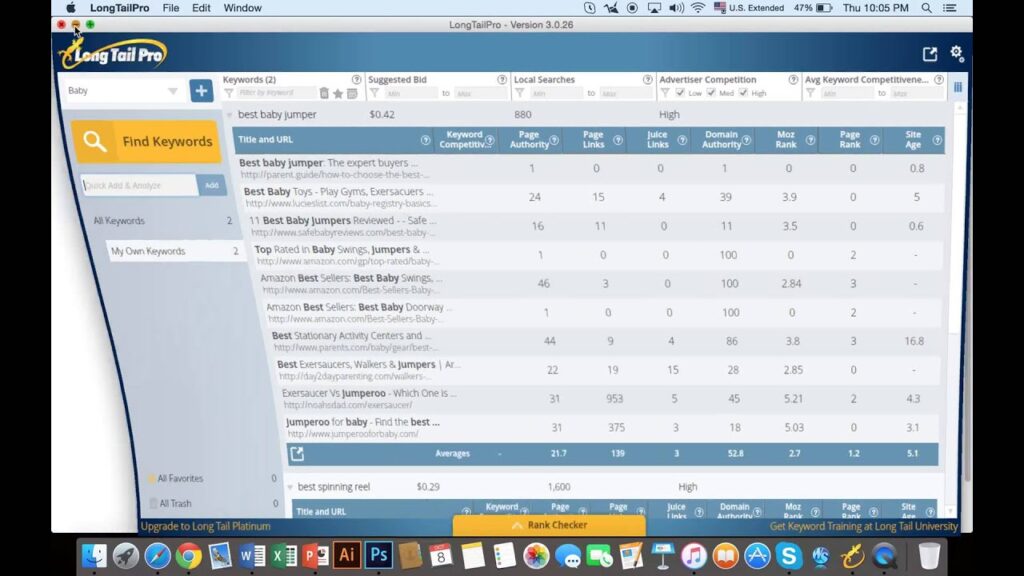Click the Local Searches help icon
This screenshot has width=1024, height=576.
(648, 80)
